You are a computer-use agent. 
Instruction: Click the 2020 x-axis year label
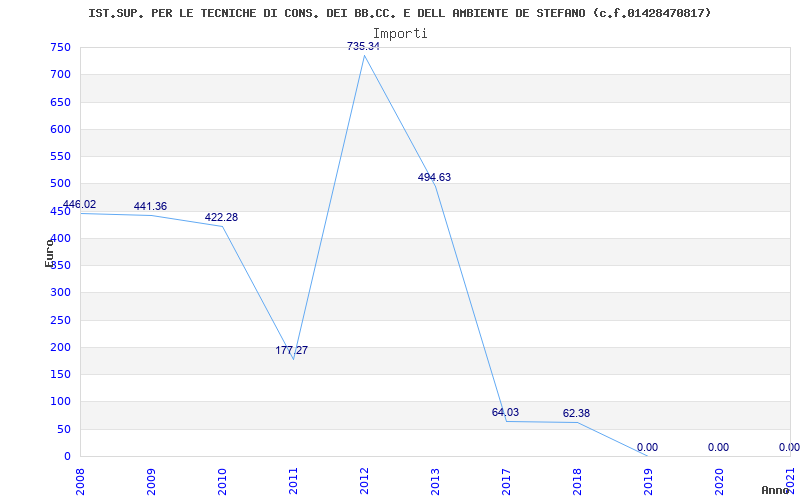[719, 482]
